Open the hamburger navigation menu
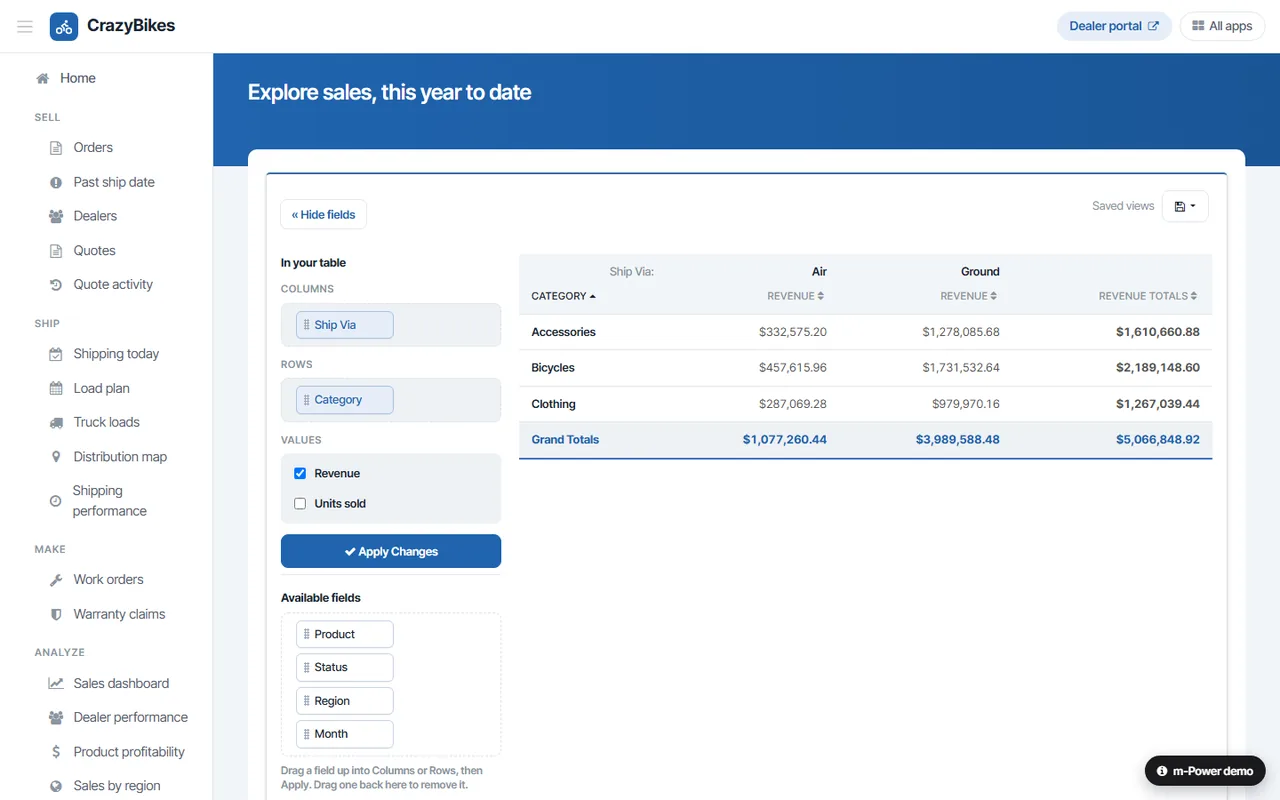The width and height of the screenshot is (1280, 800). [25, 27]
